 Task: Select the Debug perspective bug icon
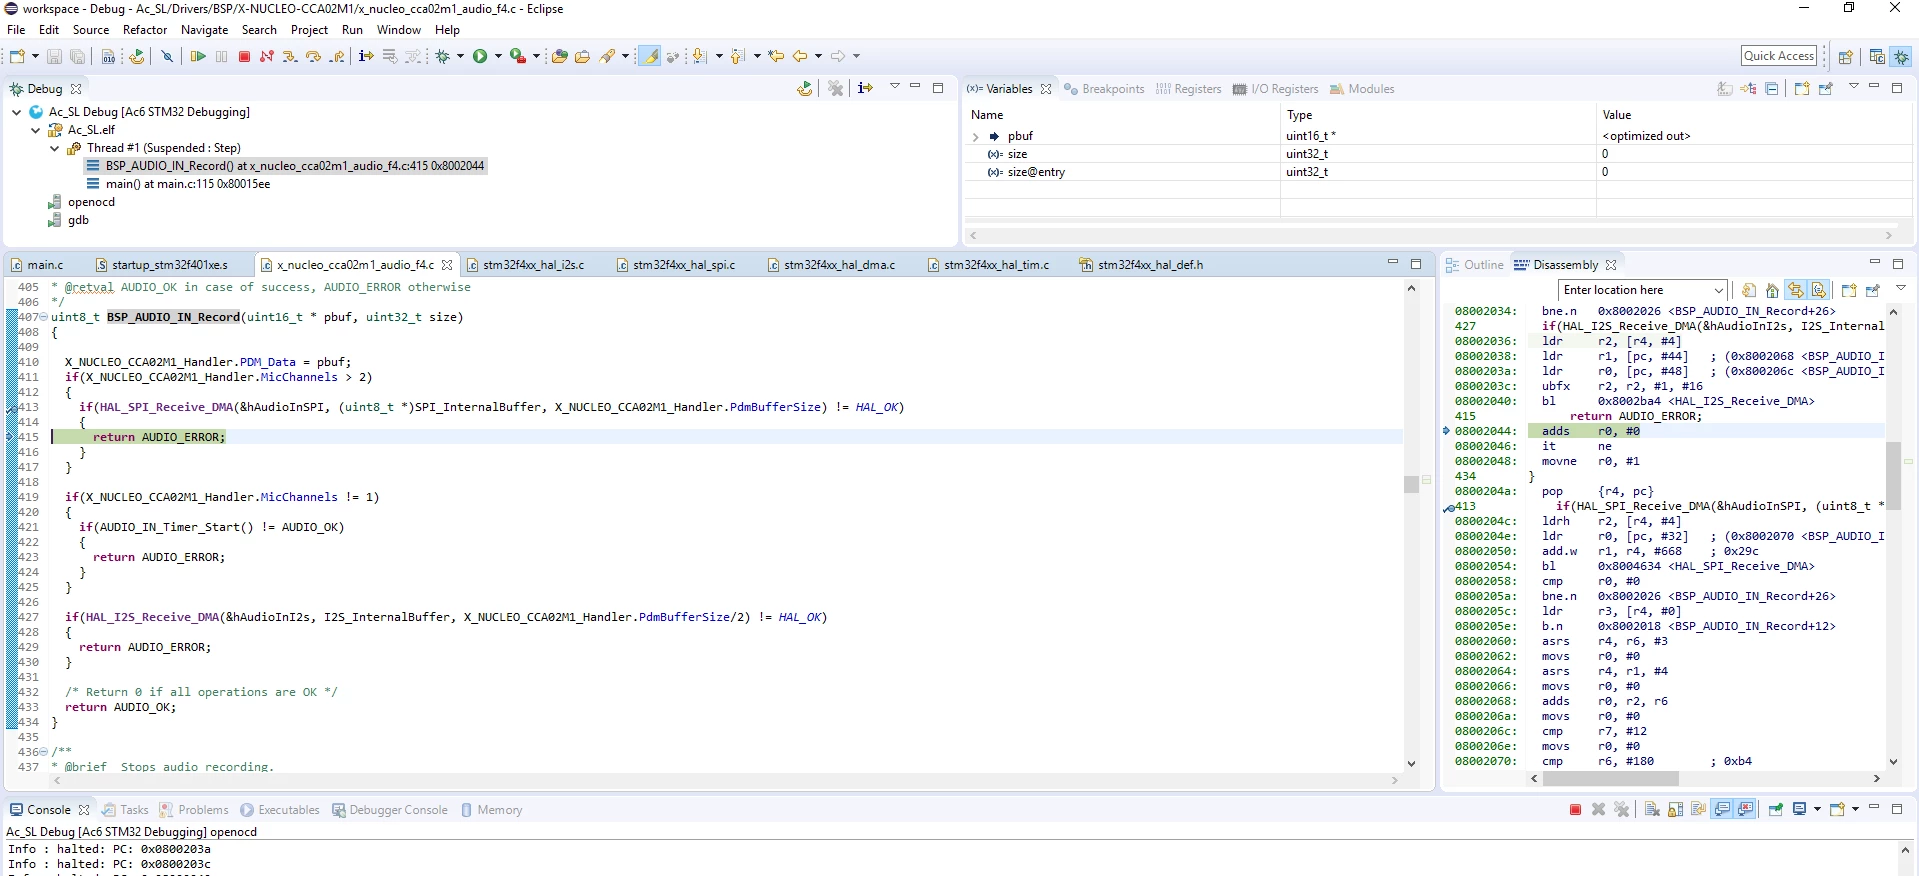coord(1901,56)
